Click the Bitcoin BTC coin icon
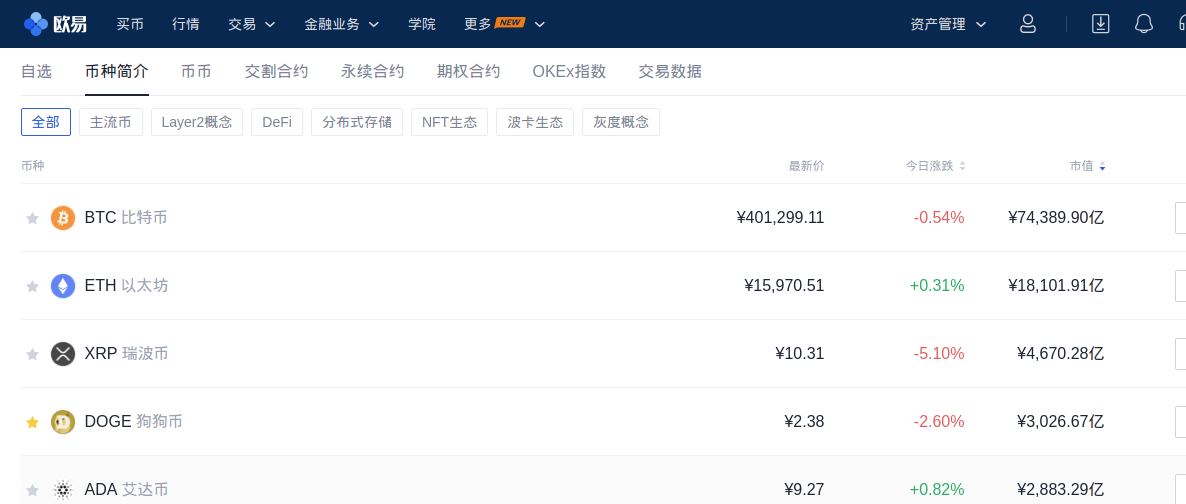This screenshot has width=1186, height=504. point(63,218)
